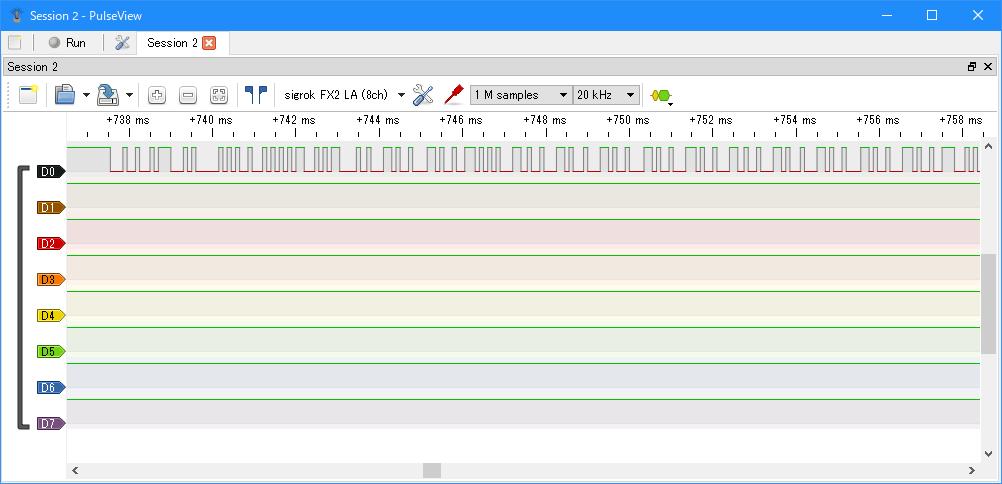Open a capture file with folder icon
The image size is (1002, 484).
point(65,95)
